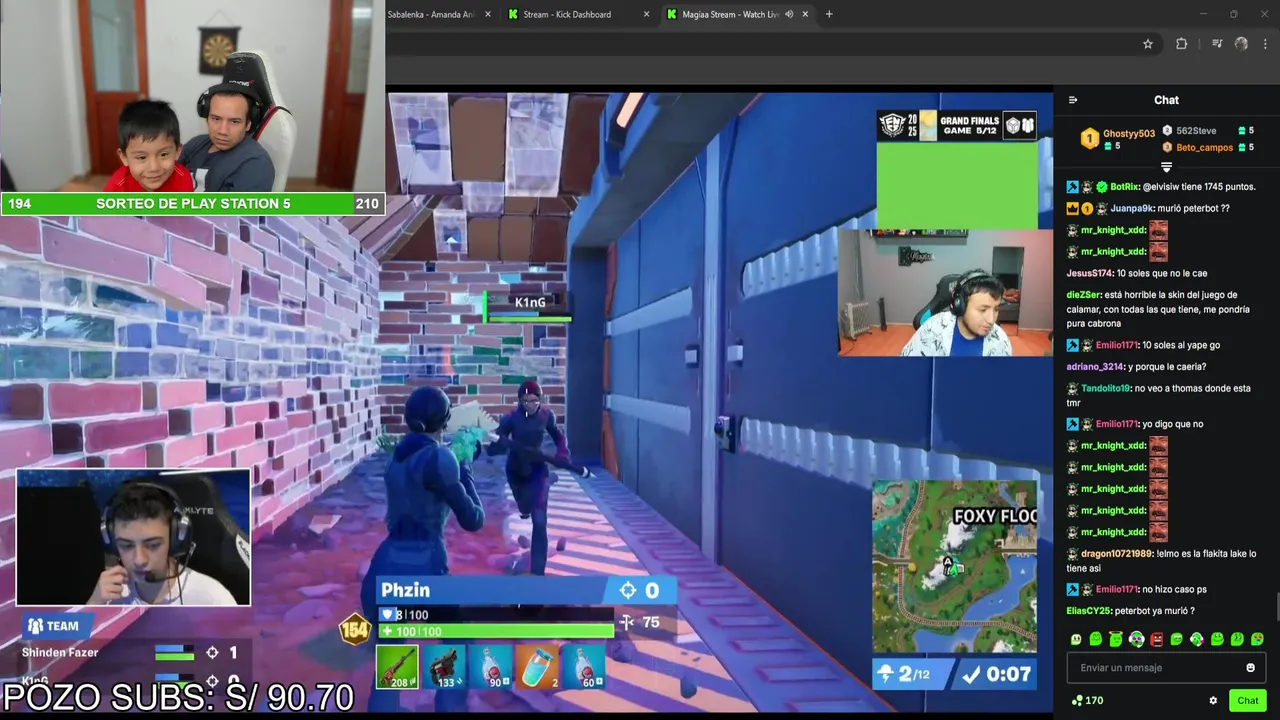
Task: Switch to Stream - Kick Dashboard tab
Action: (566, 14)
